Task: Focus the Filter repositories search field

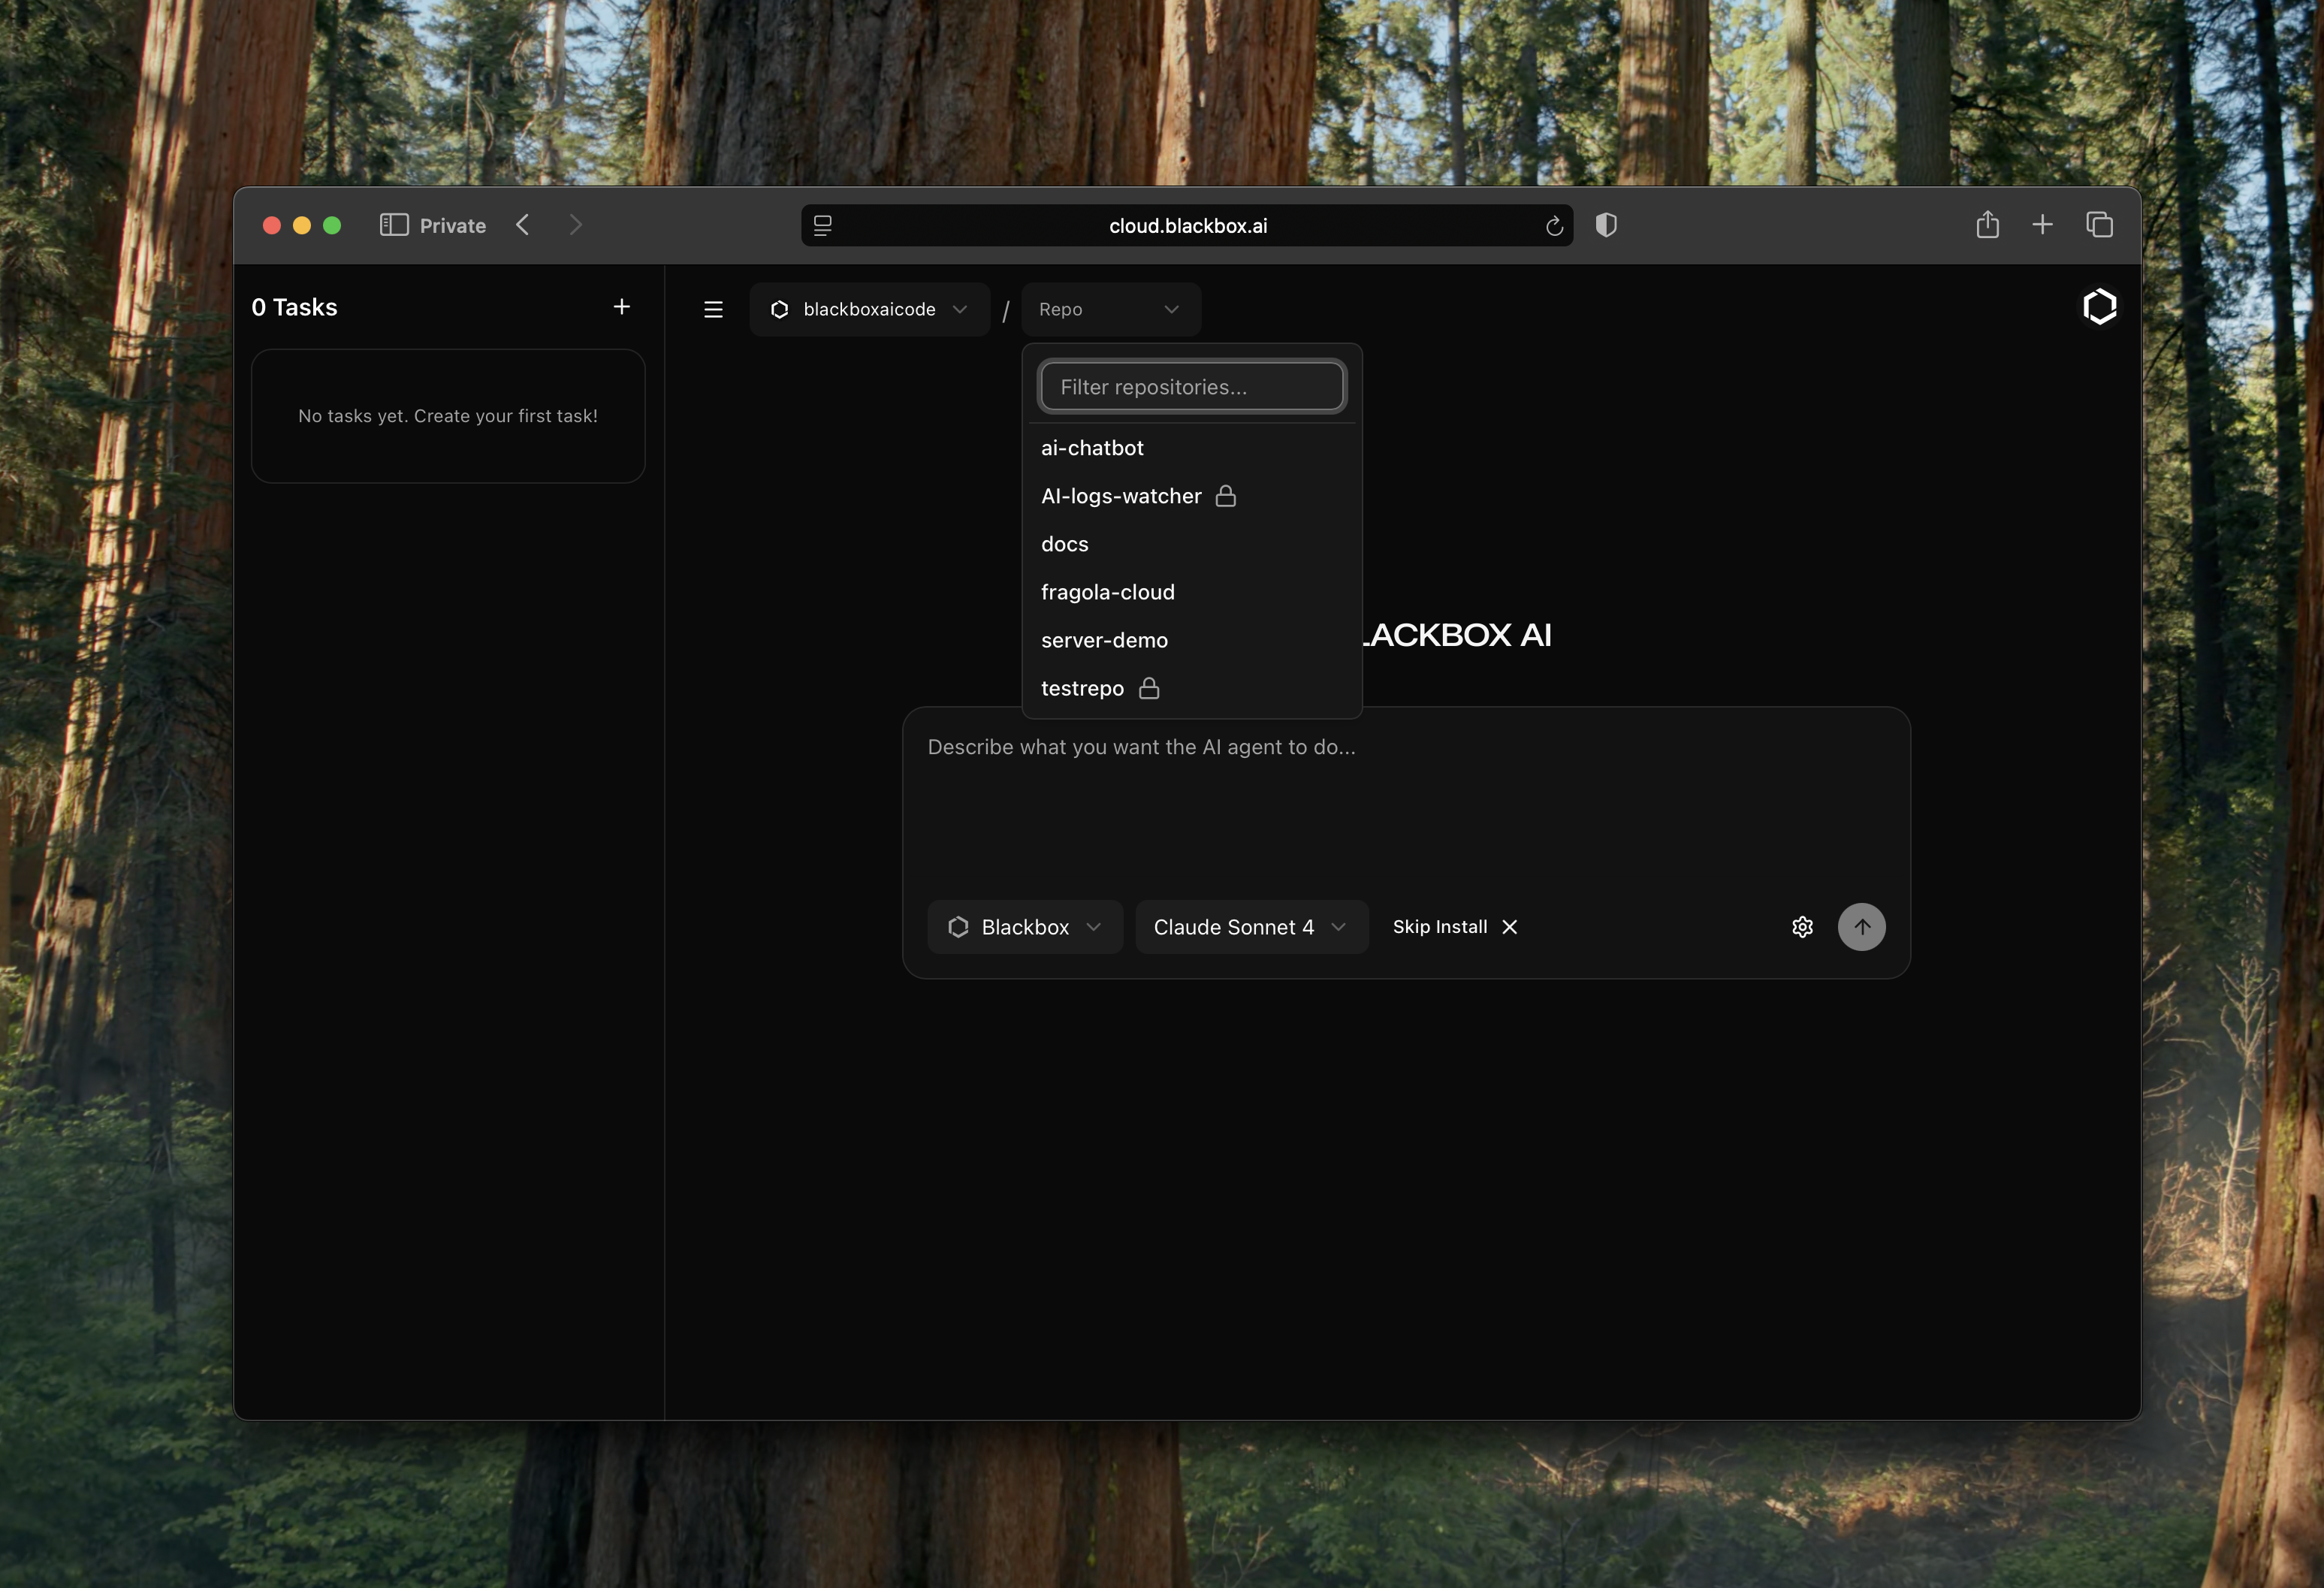Action: (x=1191, y=387)
